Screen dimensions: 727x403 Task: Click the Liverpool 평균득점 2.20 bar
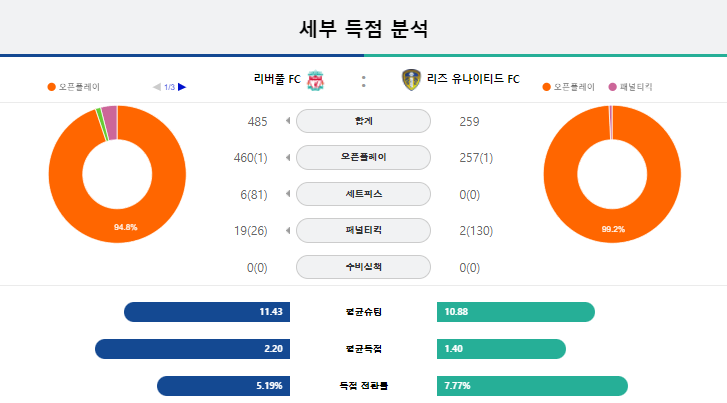coord(192,349)
